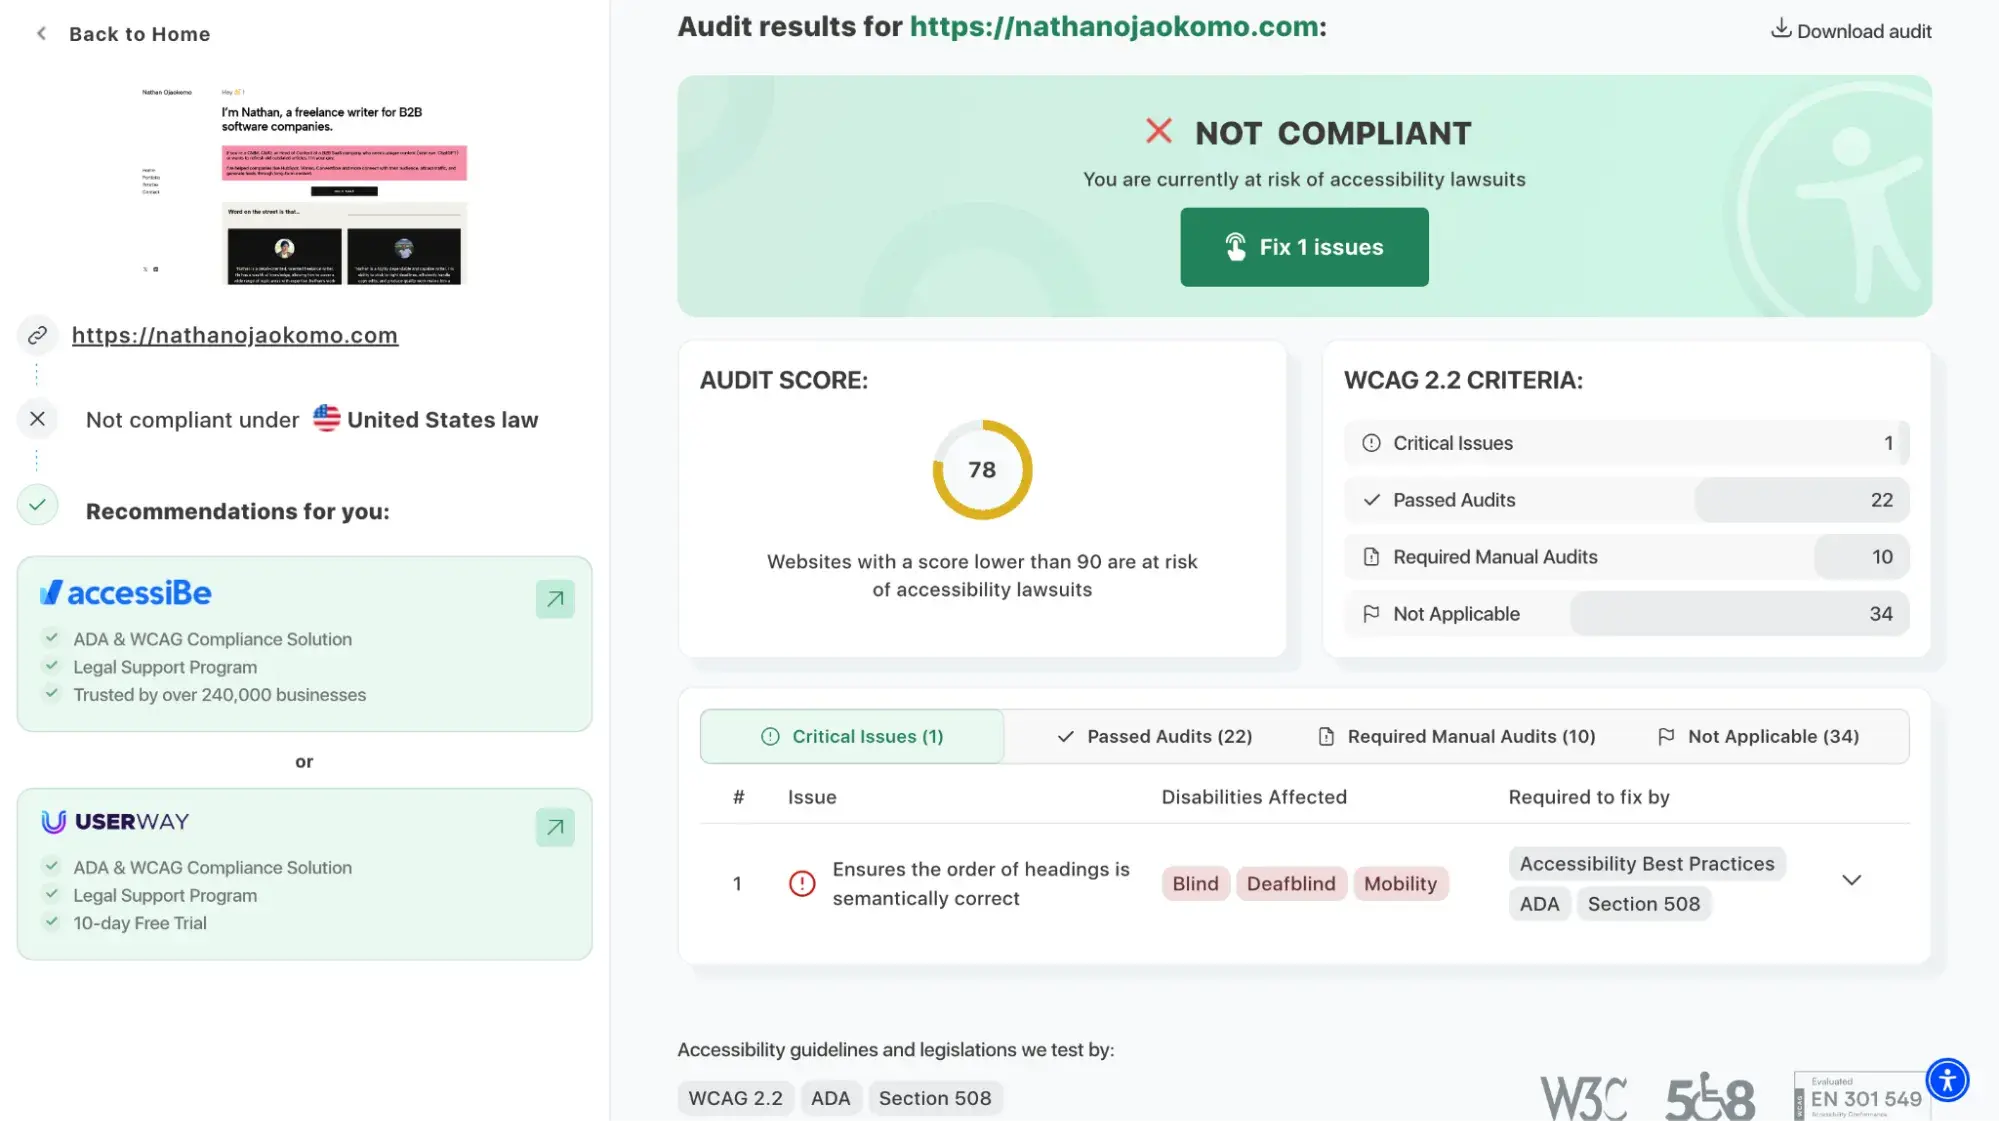Go Back to Home
The image size is (1999, 1121).
coord(123,34)
